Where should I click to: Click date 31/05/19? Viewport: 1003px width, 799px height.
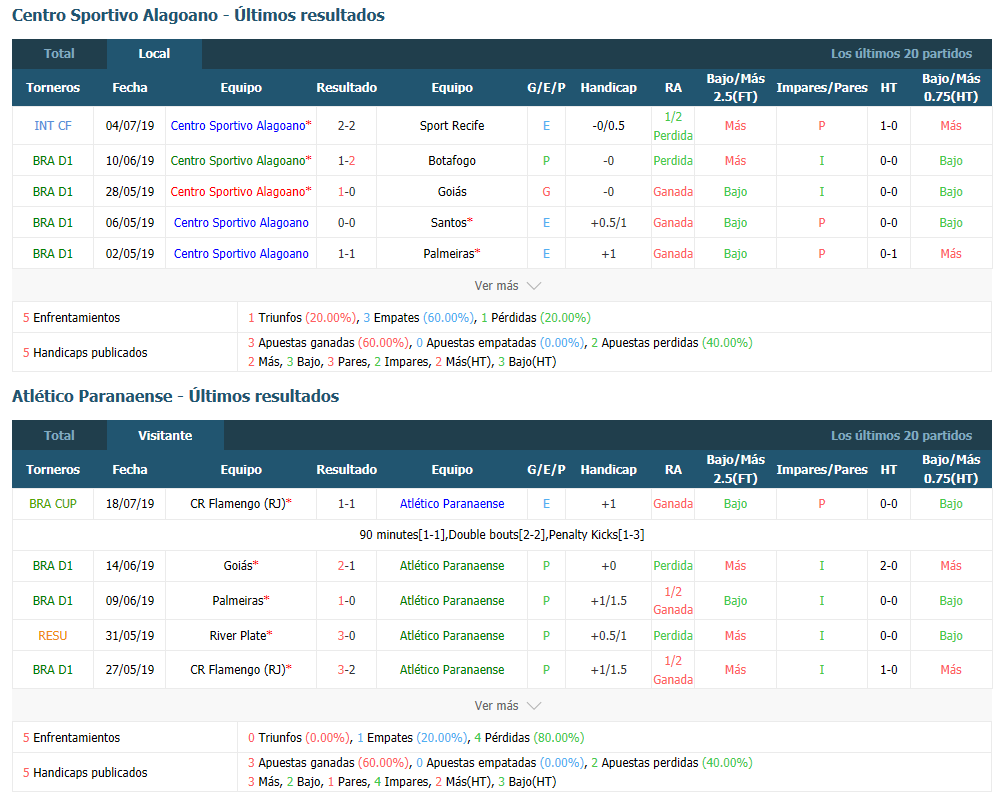point(130,636)
